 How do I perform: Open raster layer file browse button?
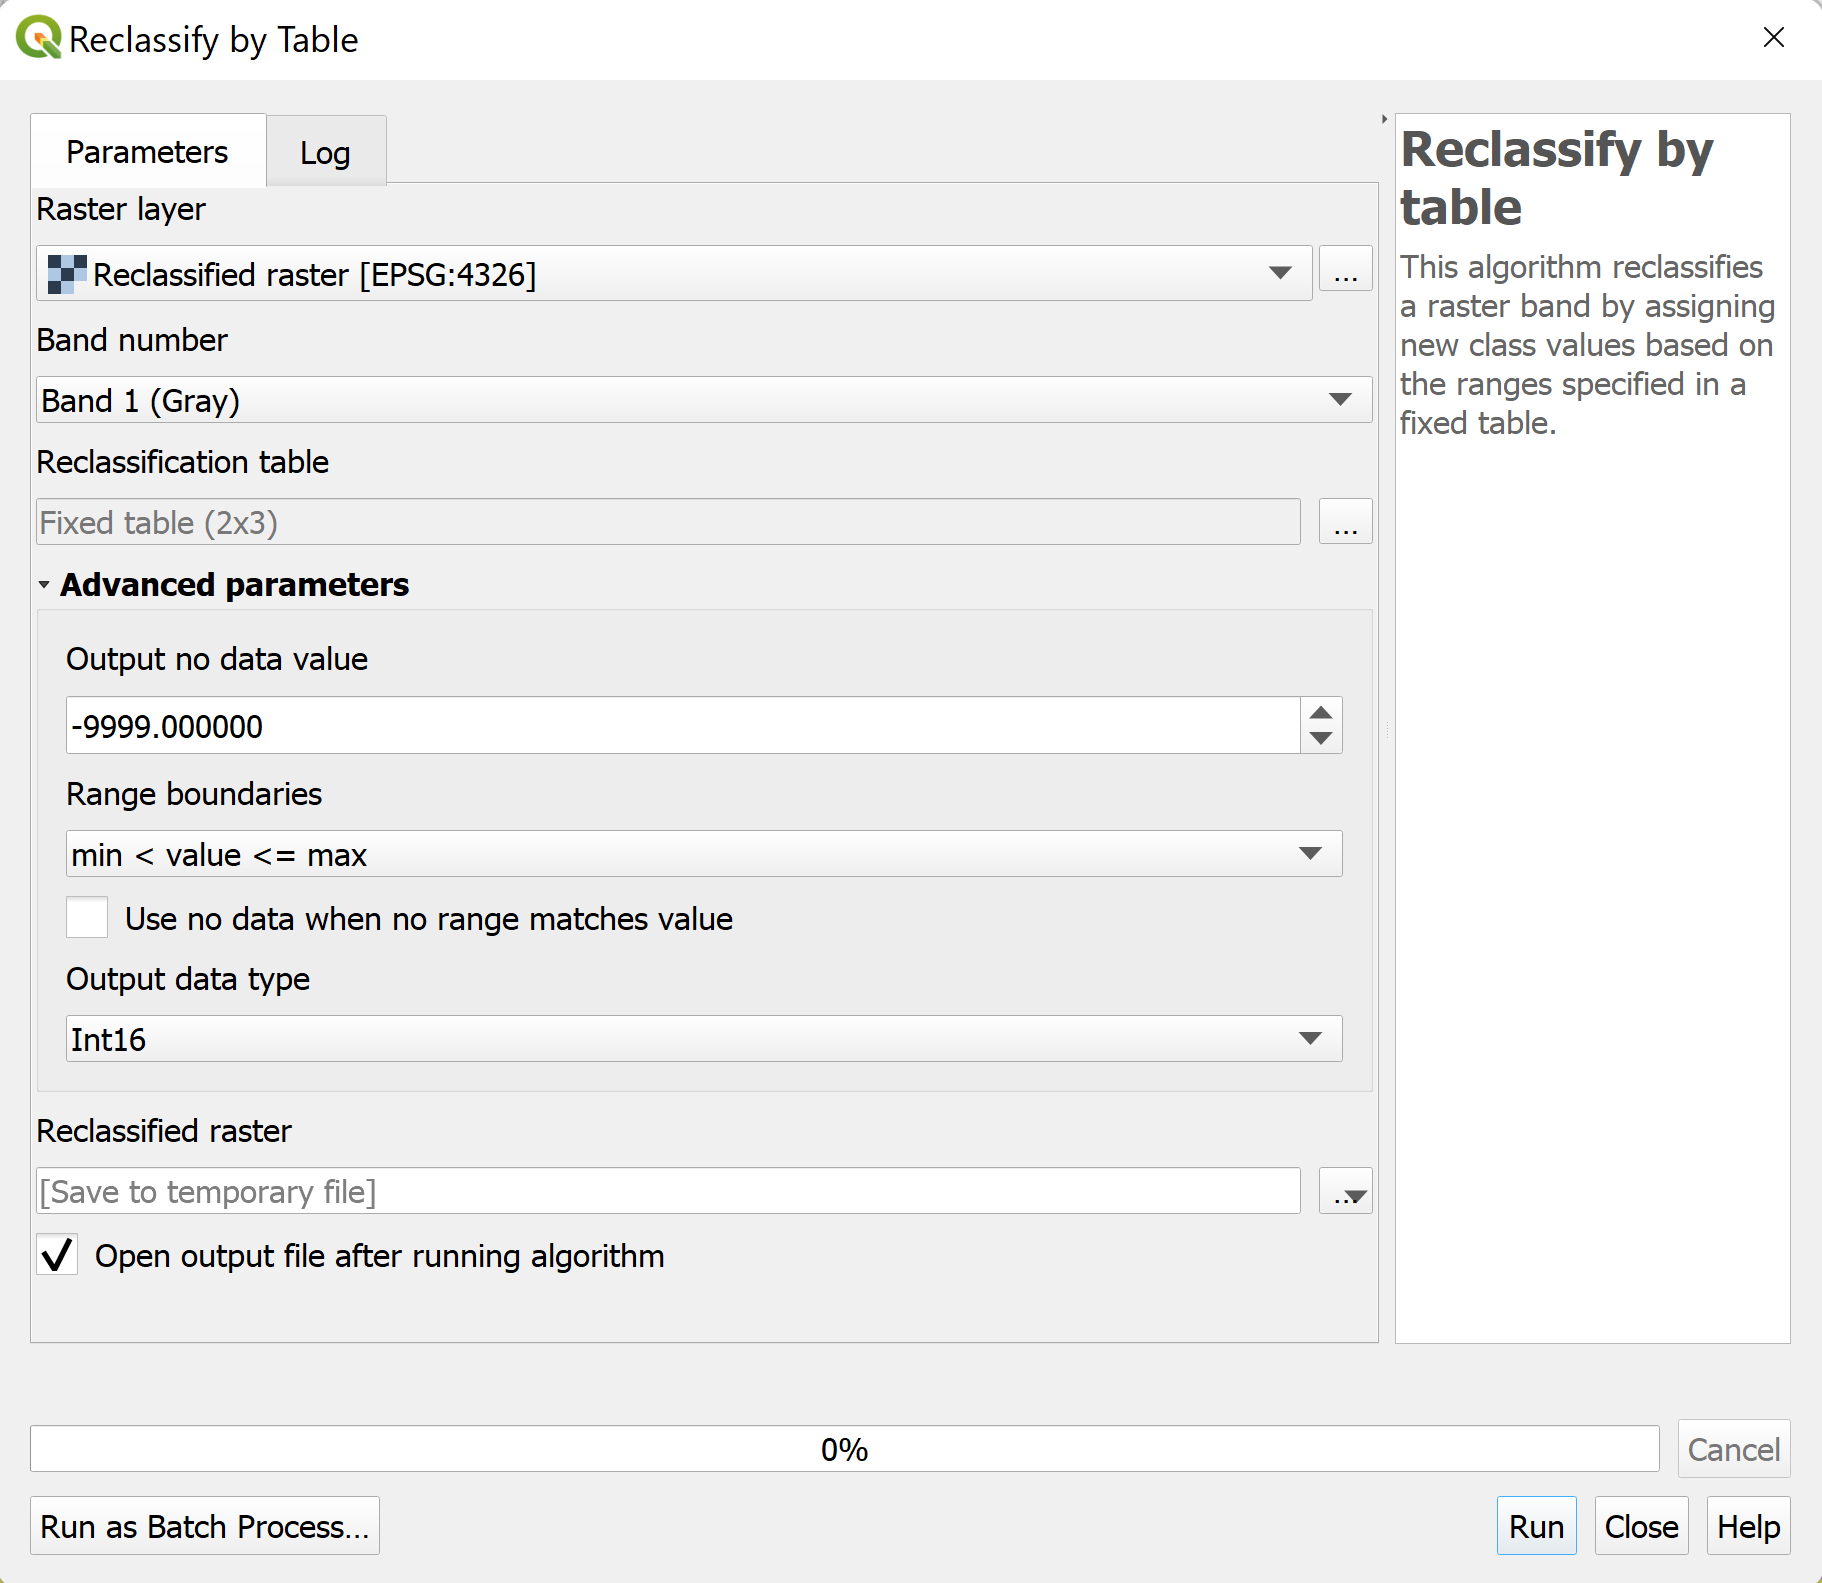tap(1345, 271)
